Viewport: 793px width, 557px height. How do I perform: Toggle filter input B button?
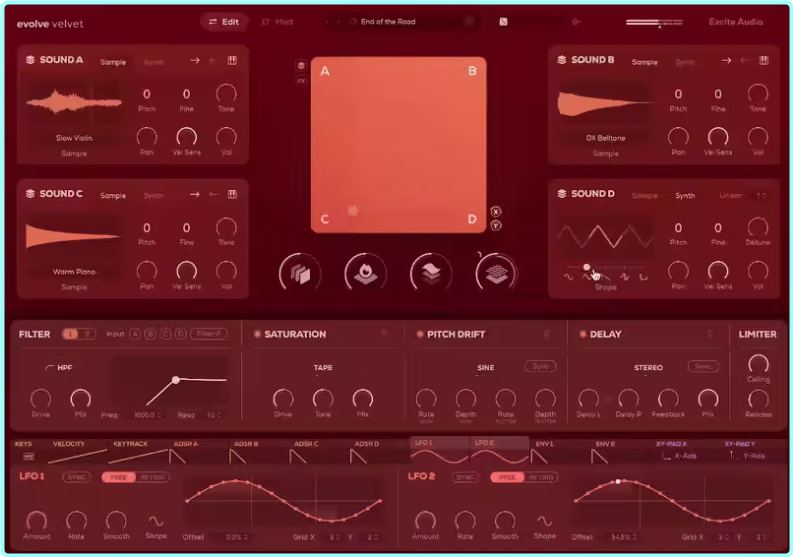click(x=150, y=334)
